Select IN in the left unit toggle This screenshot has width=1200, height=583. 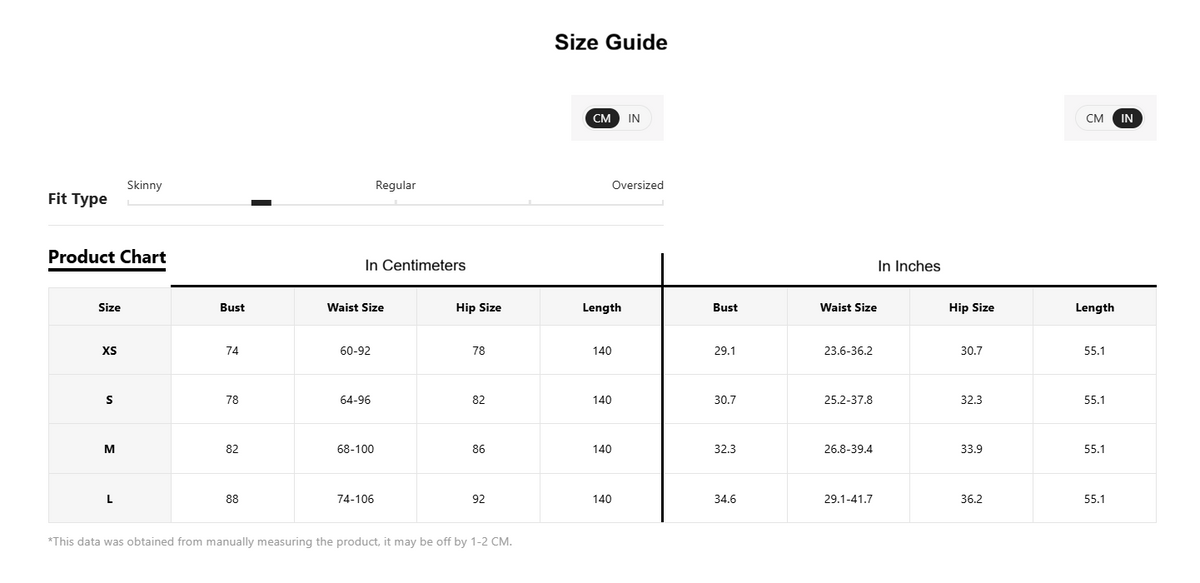point(634,118)
